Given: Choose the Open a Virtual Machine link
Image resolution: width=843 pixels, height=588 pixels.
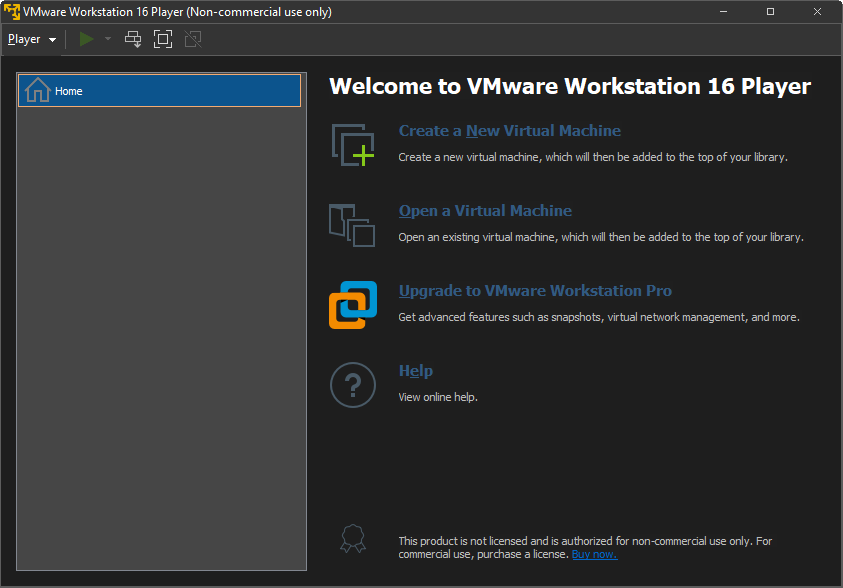Looking at the screenshot, I should [485, 211].
